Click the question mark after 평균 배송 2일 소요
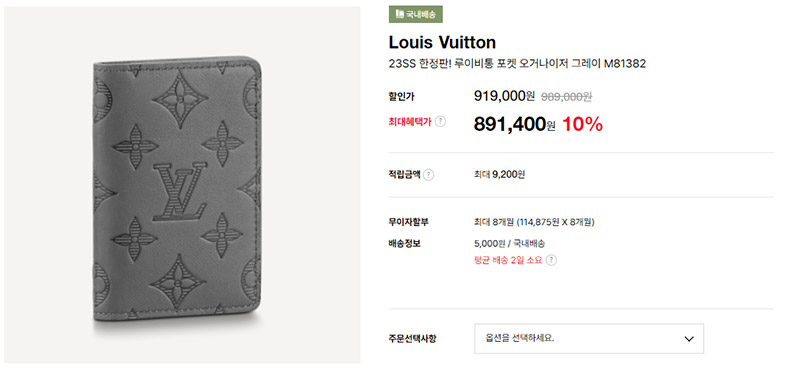 [551, 260]
